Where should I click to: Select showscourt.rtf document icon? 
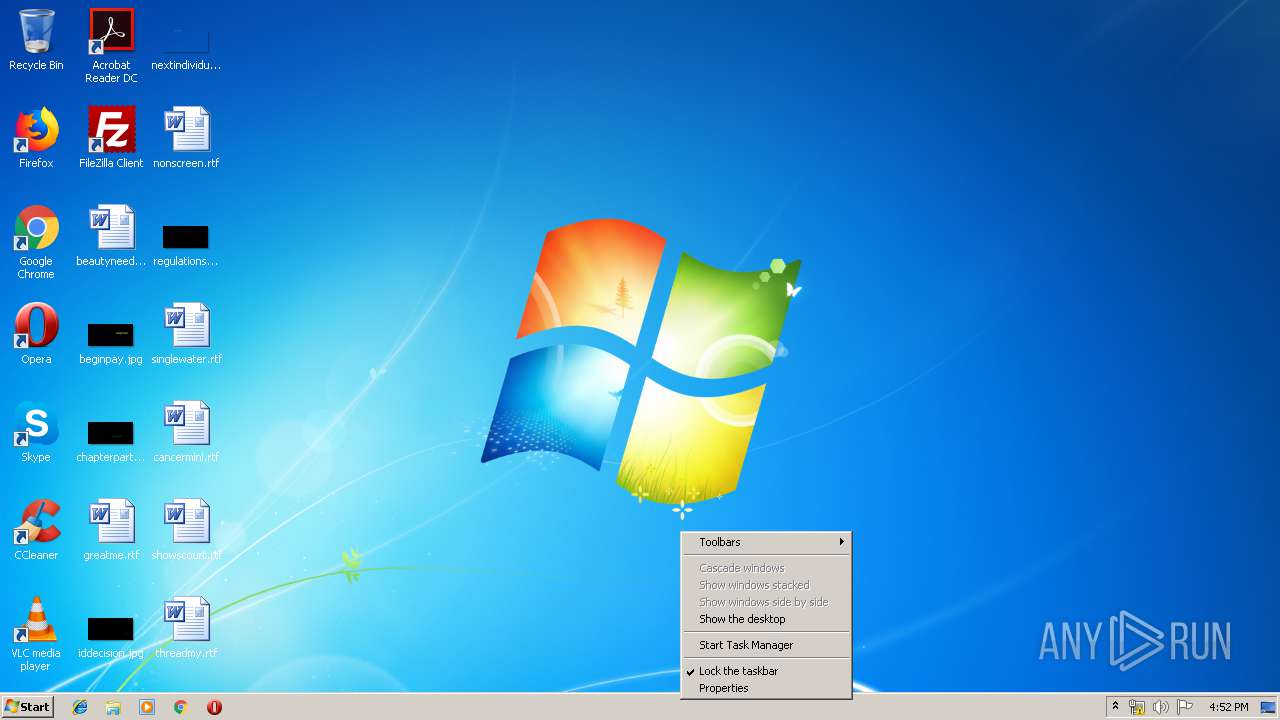(186, 530)
